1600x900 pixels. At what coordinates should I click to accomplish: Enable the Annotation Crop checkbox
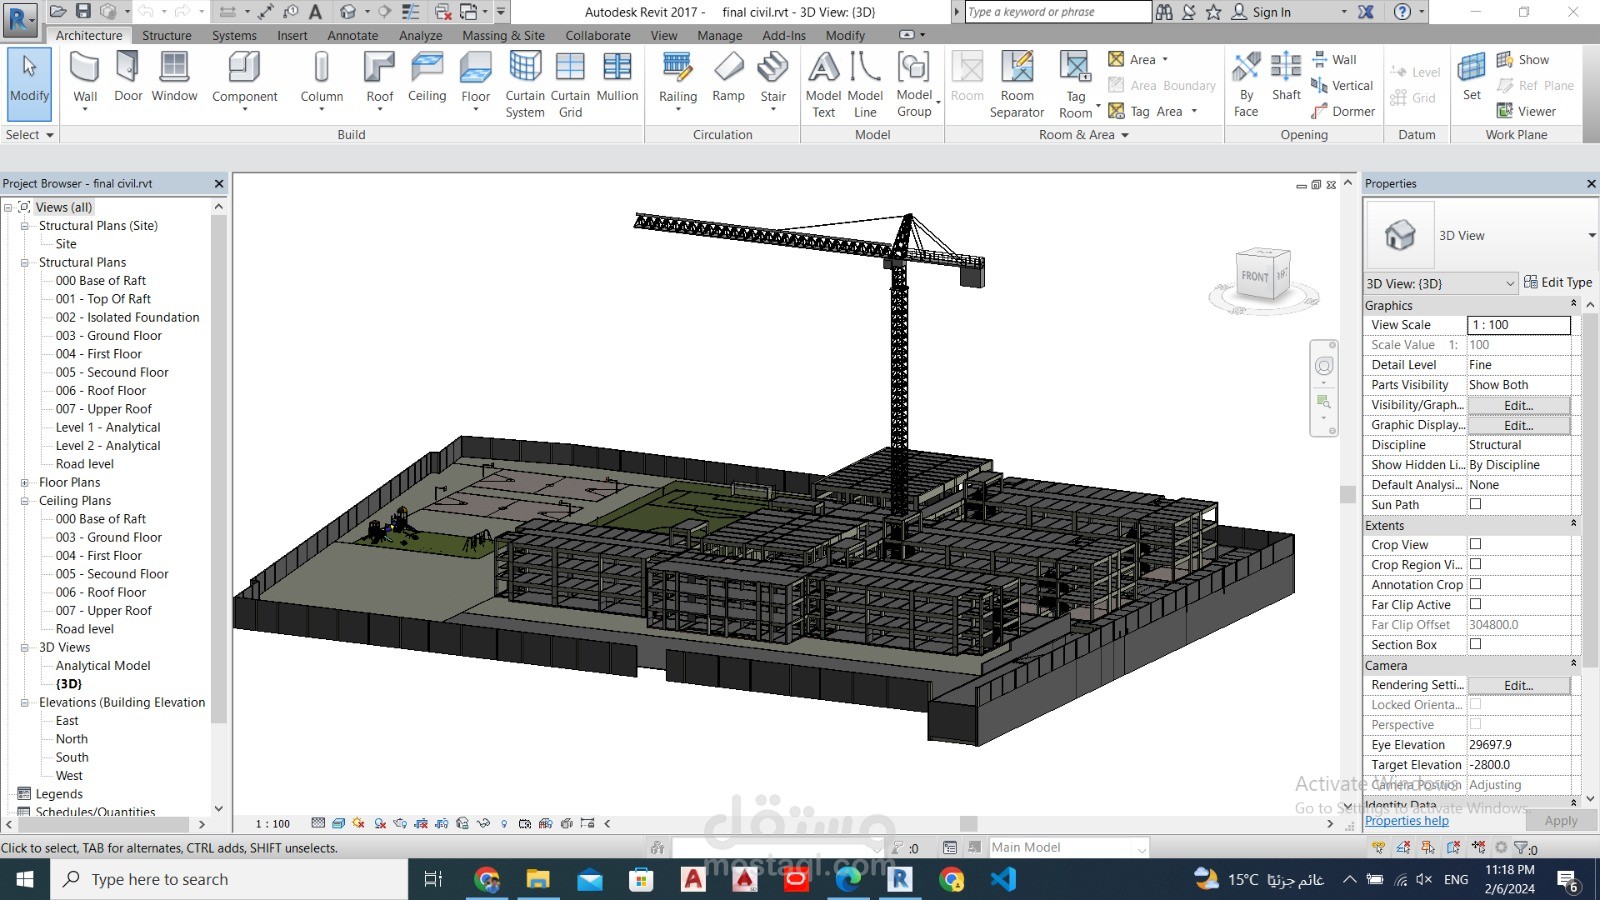click(x=1475, y=584)
